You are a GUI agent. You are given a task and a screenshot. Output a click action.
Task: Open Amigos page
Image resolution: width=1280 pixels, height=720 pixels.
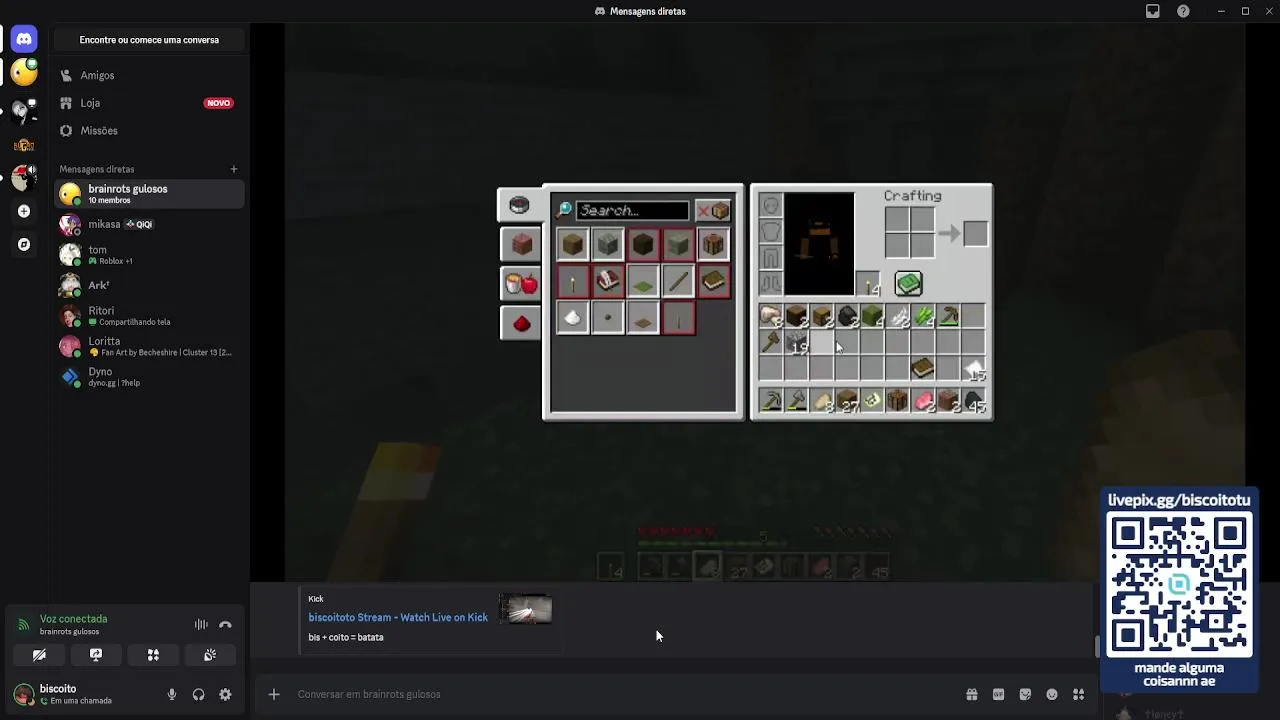click(149, 75)
